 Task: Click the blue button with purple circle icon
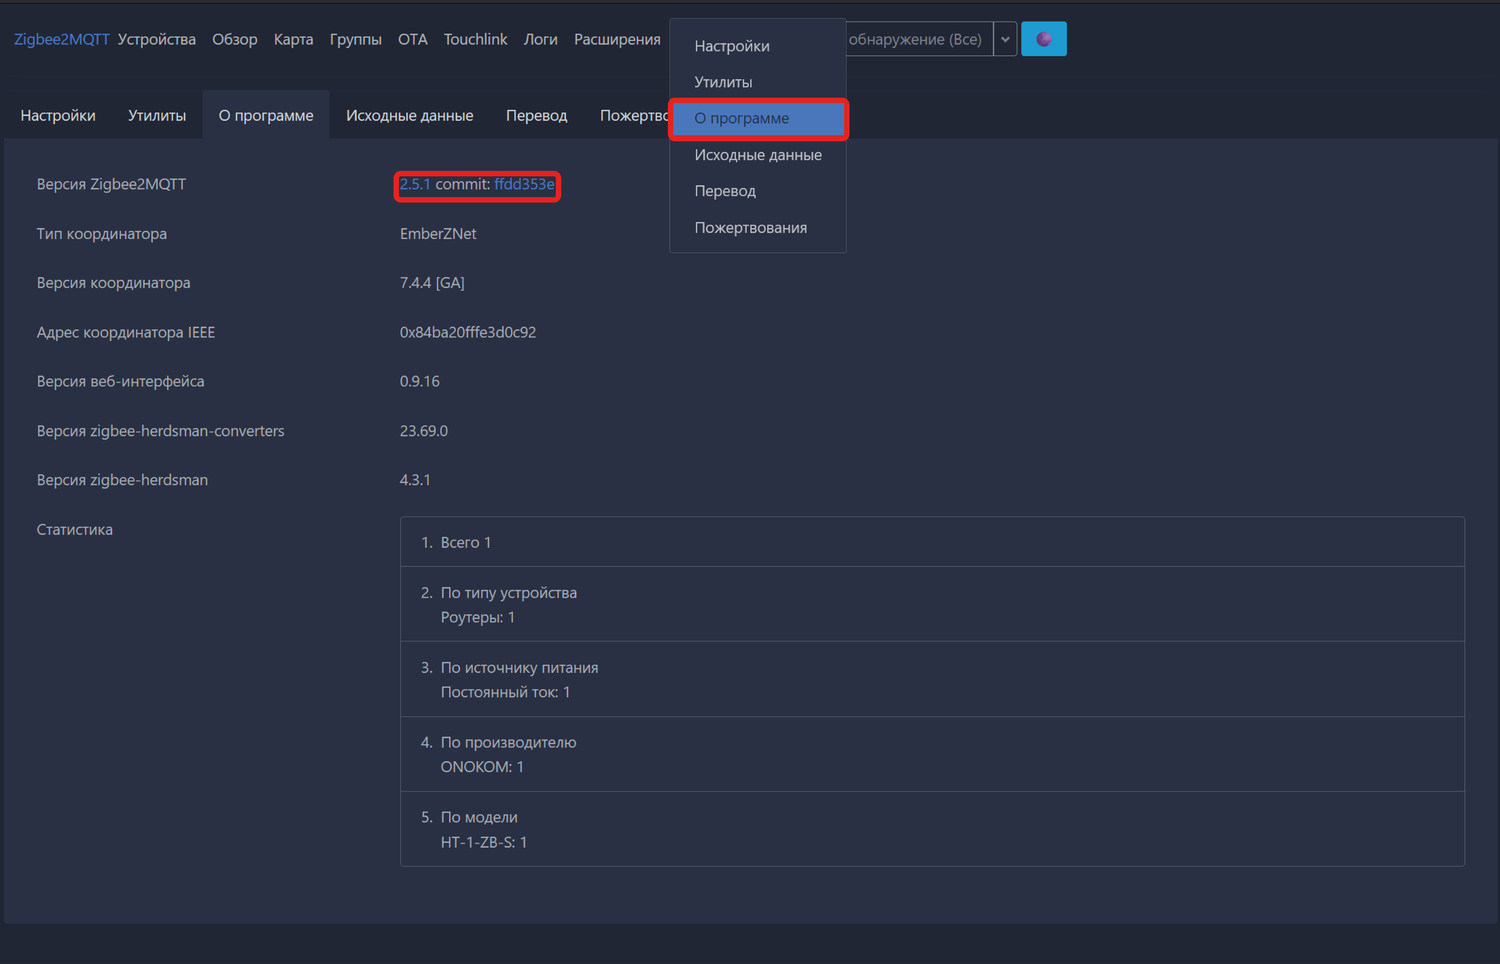click(x=1043, y=39)
